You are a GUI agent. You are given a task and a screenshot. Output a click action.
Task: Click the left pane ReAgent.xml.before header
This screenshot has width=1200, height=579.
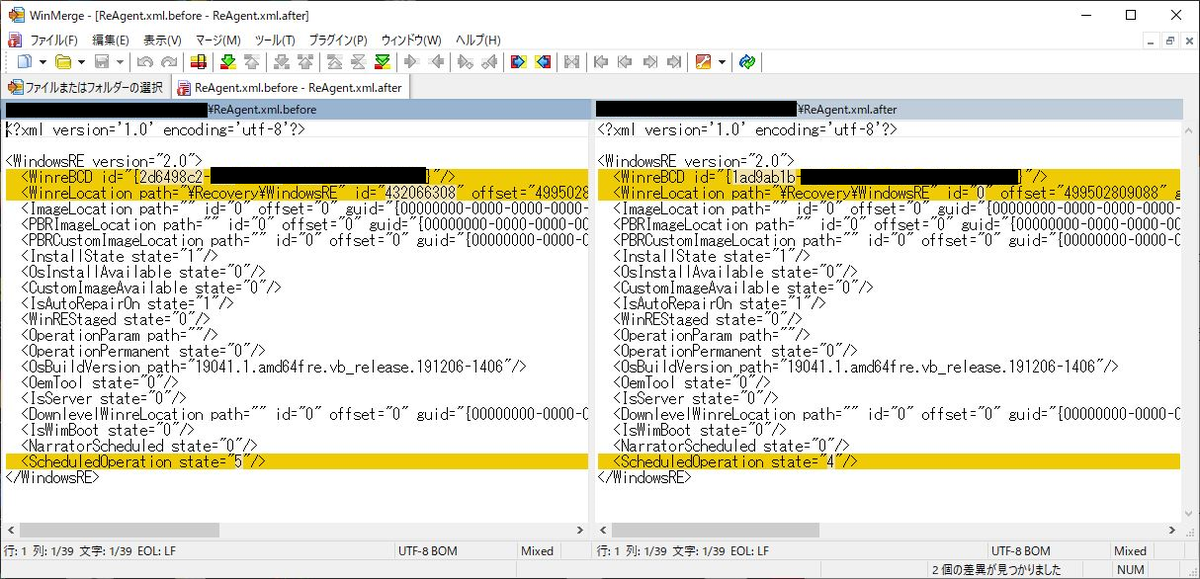point(297,109)
